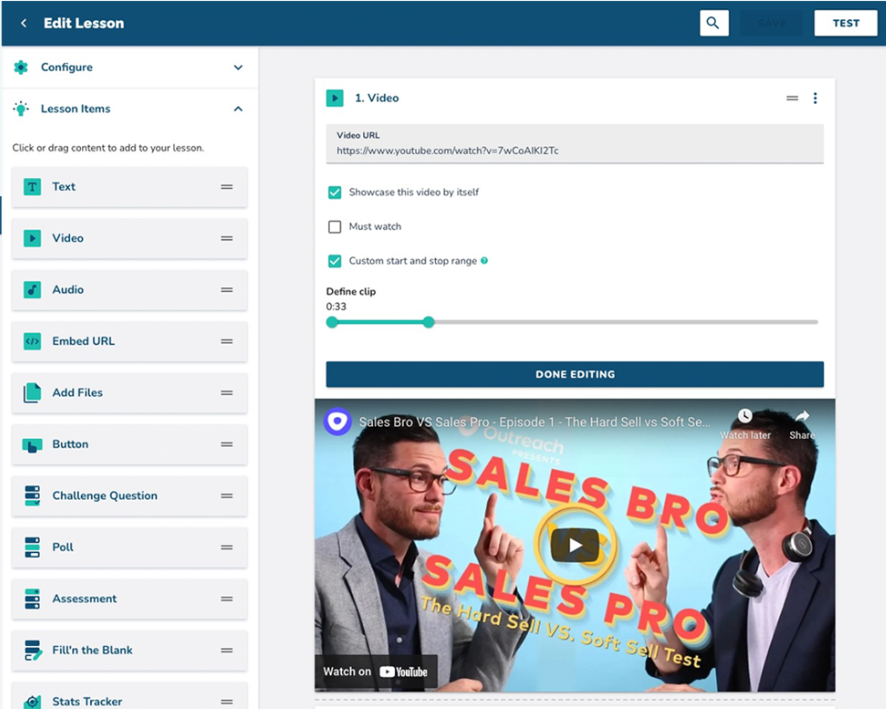Screen dimensions: 886x718
Task: Click drag handle on Embed URL row
Action: (x=227, y=341)
